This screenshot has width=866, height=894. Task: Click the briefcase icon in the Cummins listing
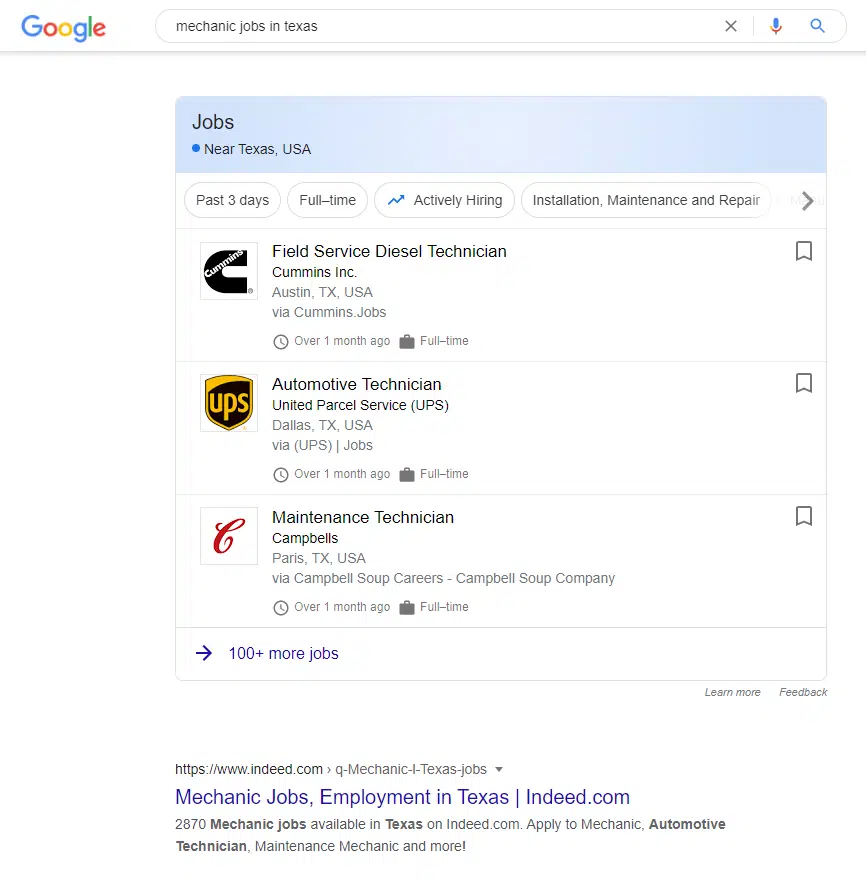click(406, 342)
